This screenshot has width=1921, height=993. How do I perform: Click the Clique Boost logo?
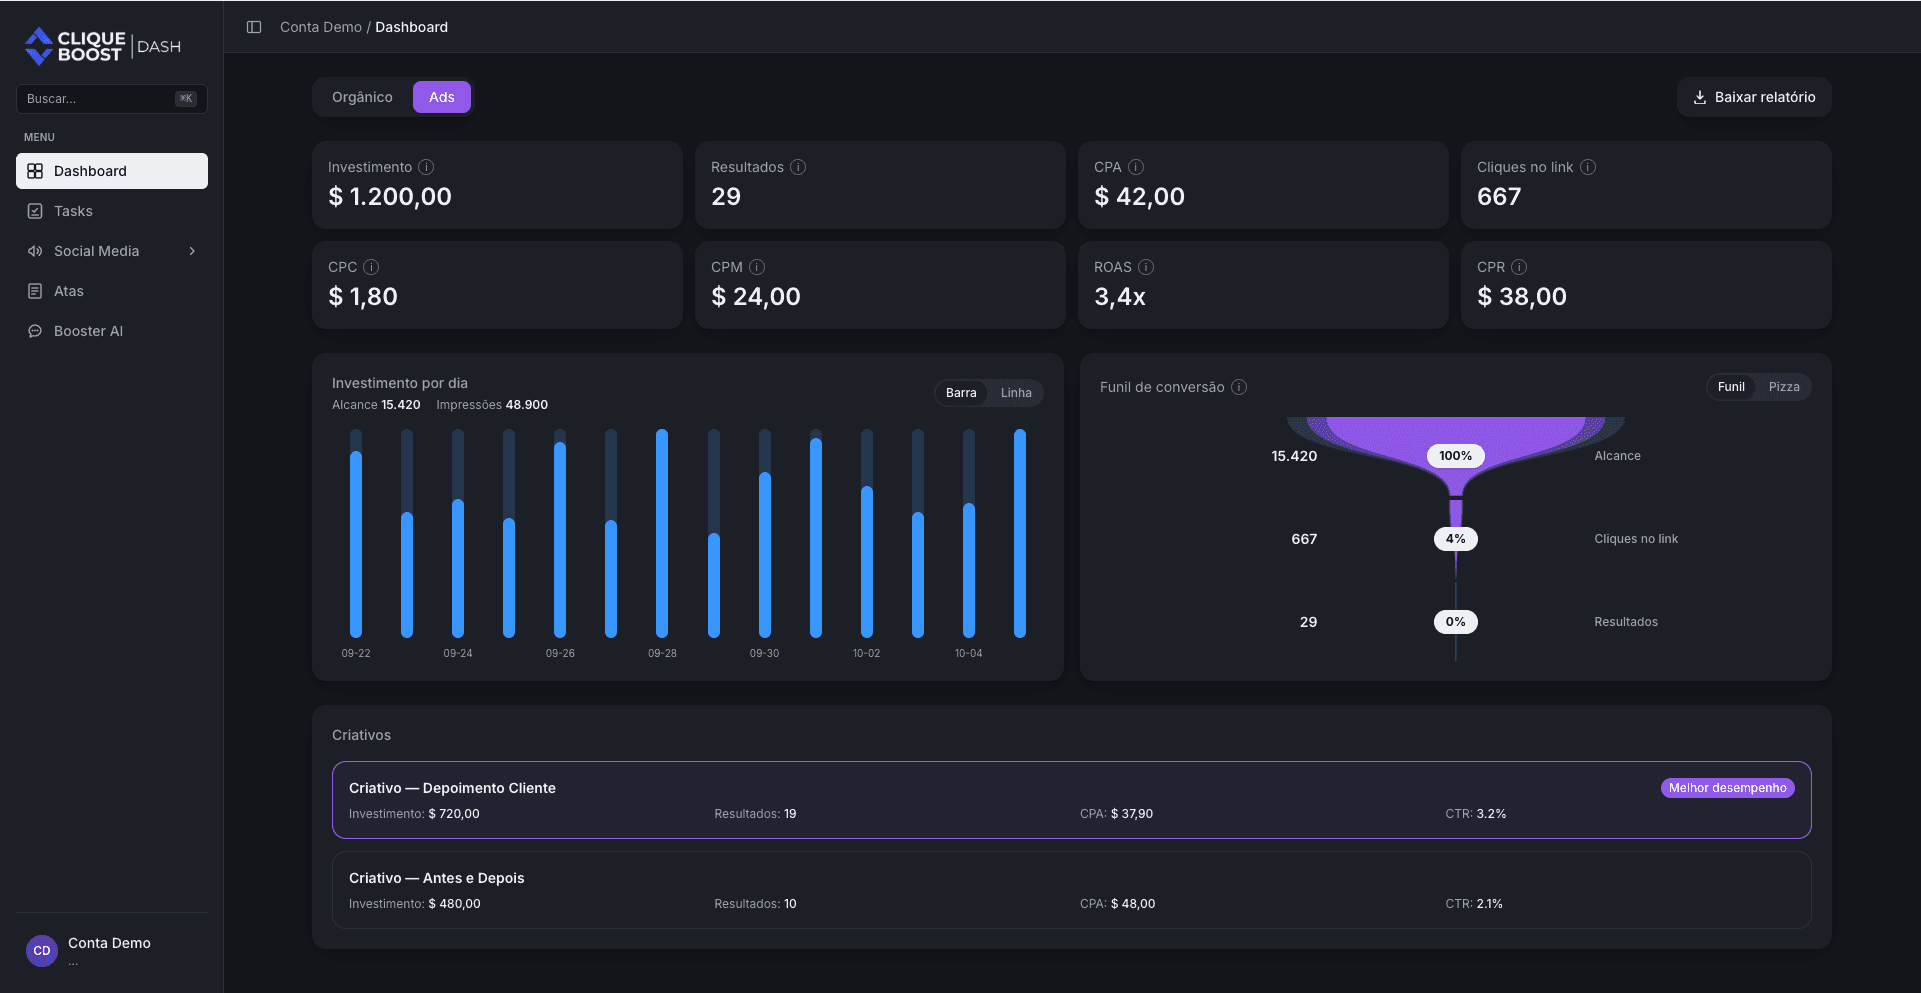(x=103, y=46)
